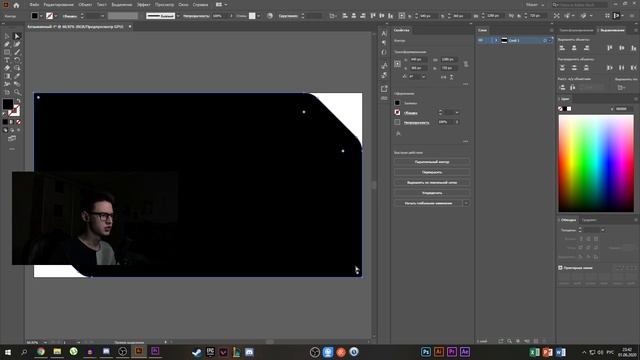Image resolution: width=640 pixels, height=360 pixels.
Task: Switch to the Градиент panel tab
Action: click(589, 220)
